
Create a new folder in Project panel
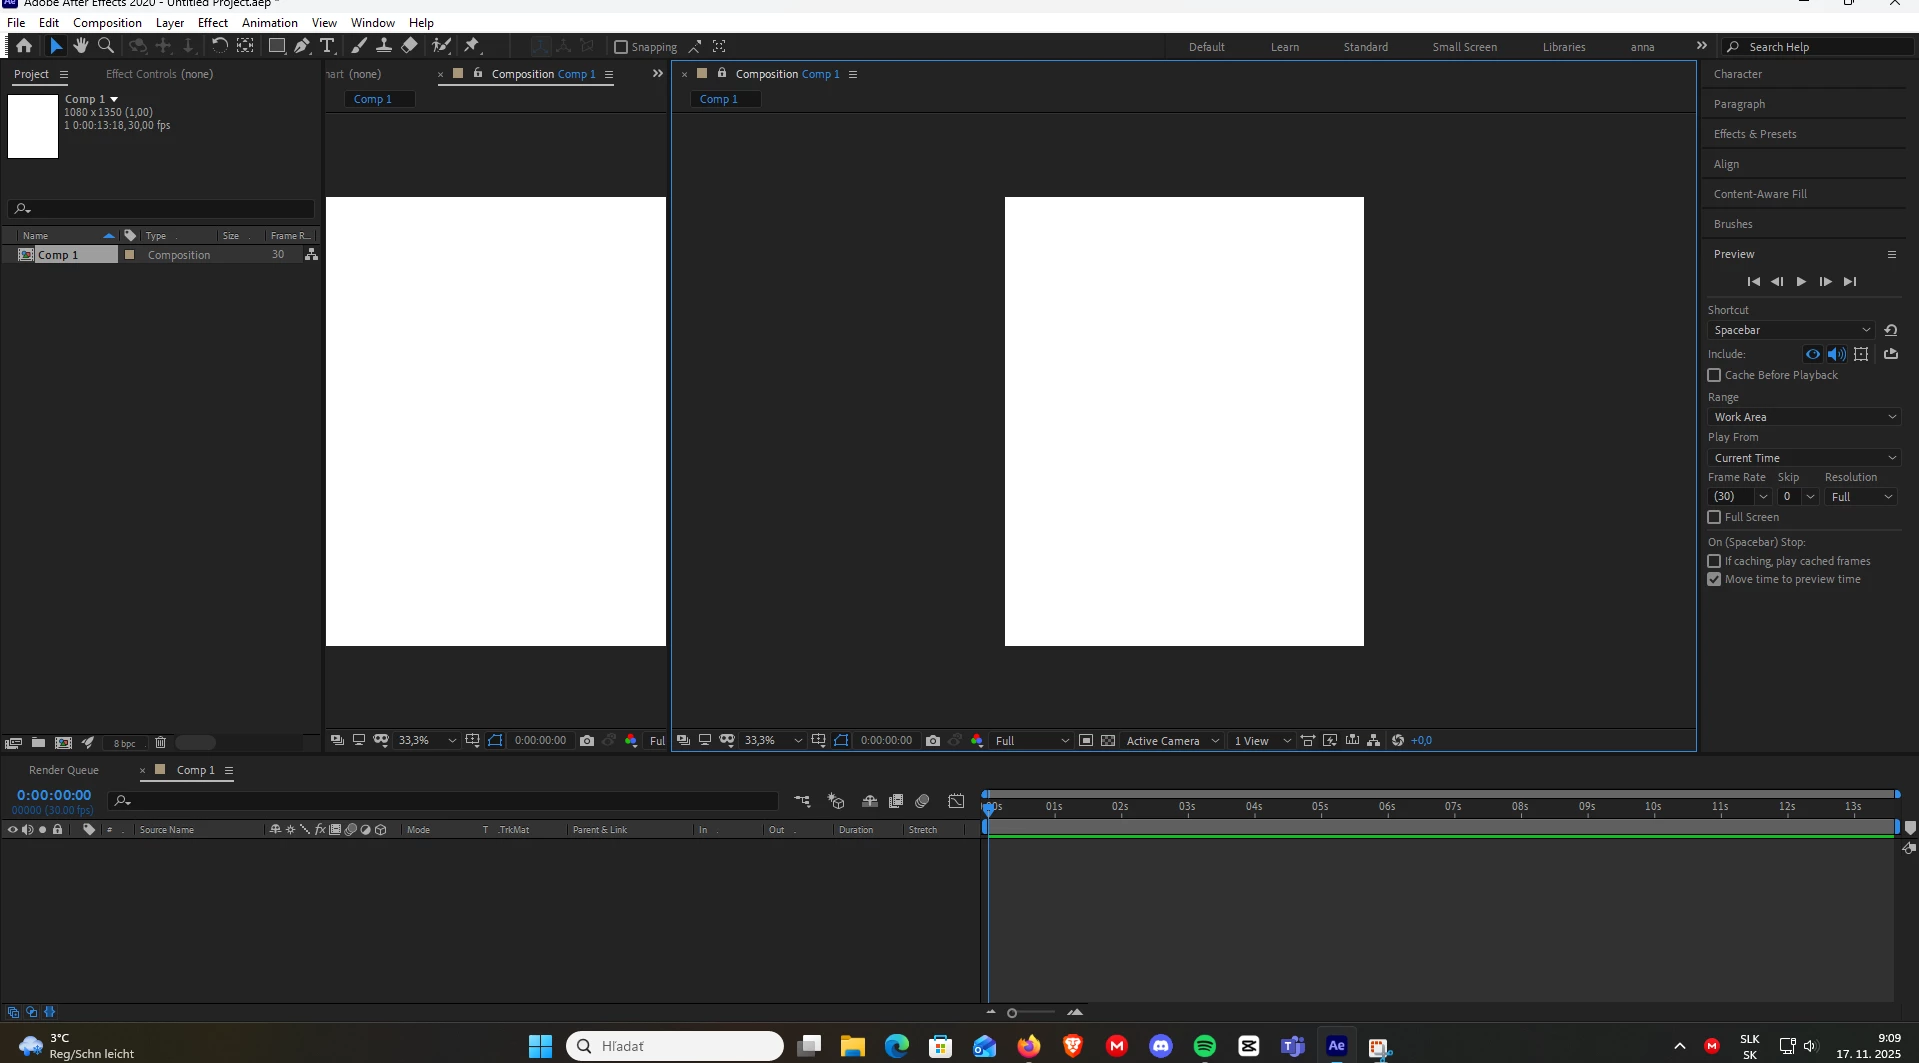click(x=38, y=743)
